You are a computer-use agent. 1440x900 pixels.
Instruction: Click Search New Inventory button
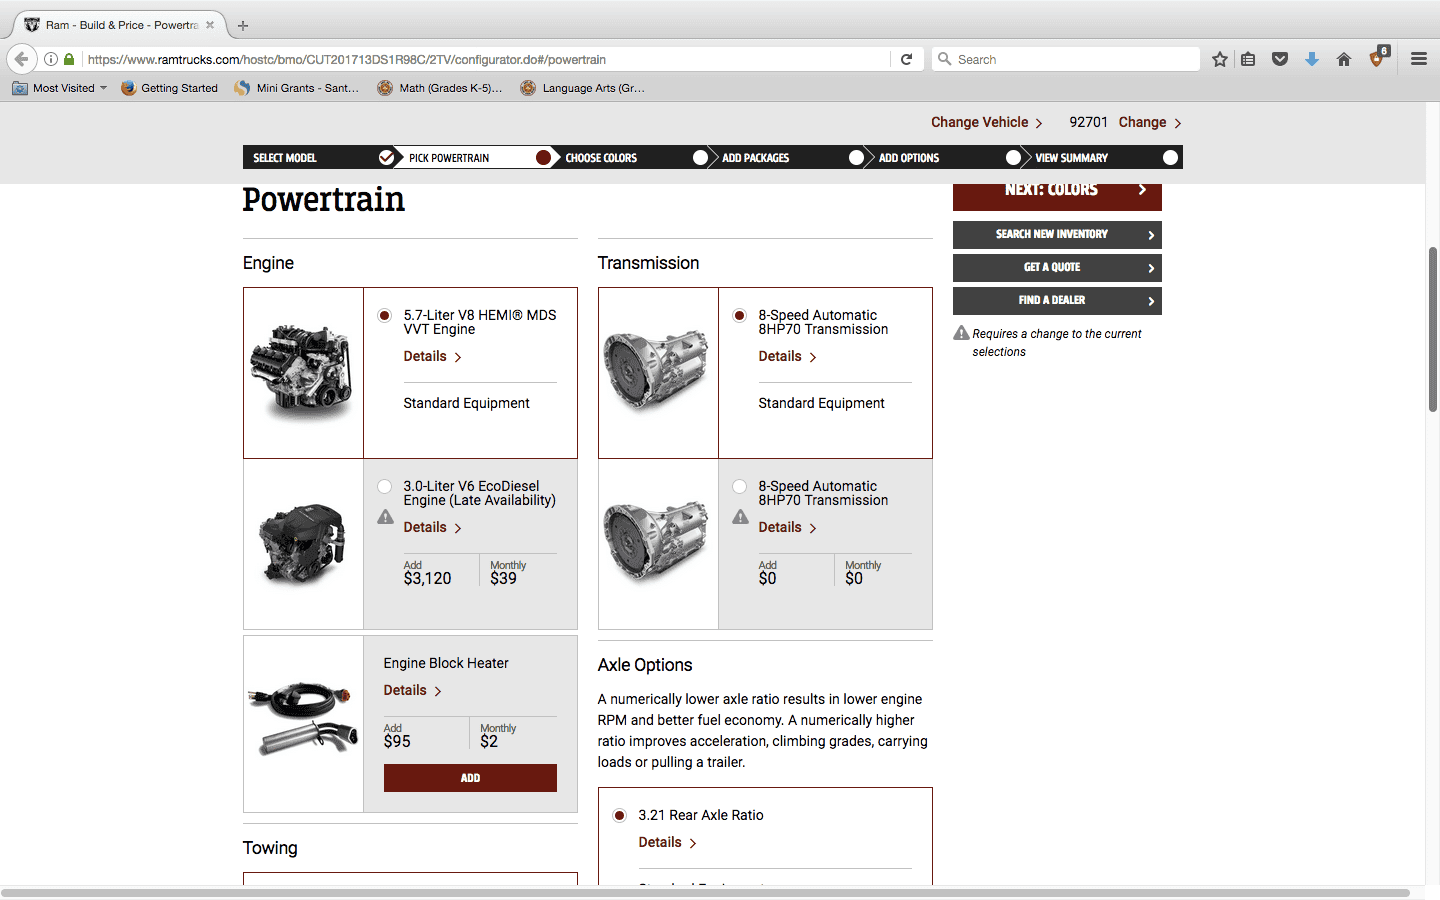tap(1057, 234)
